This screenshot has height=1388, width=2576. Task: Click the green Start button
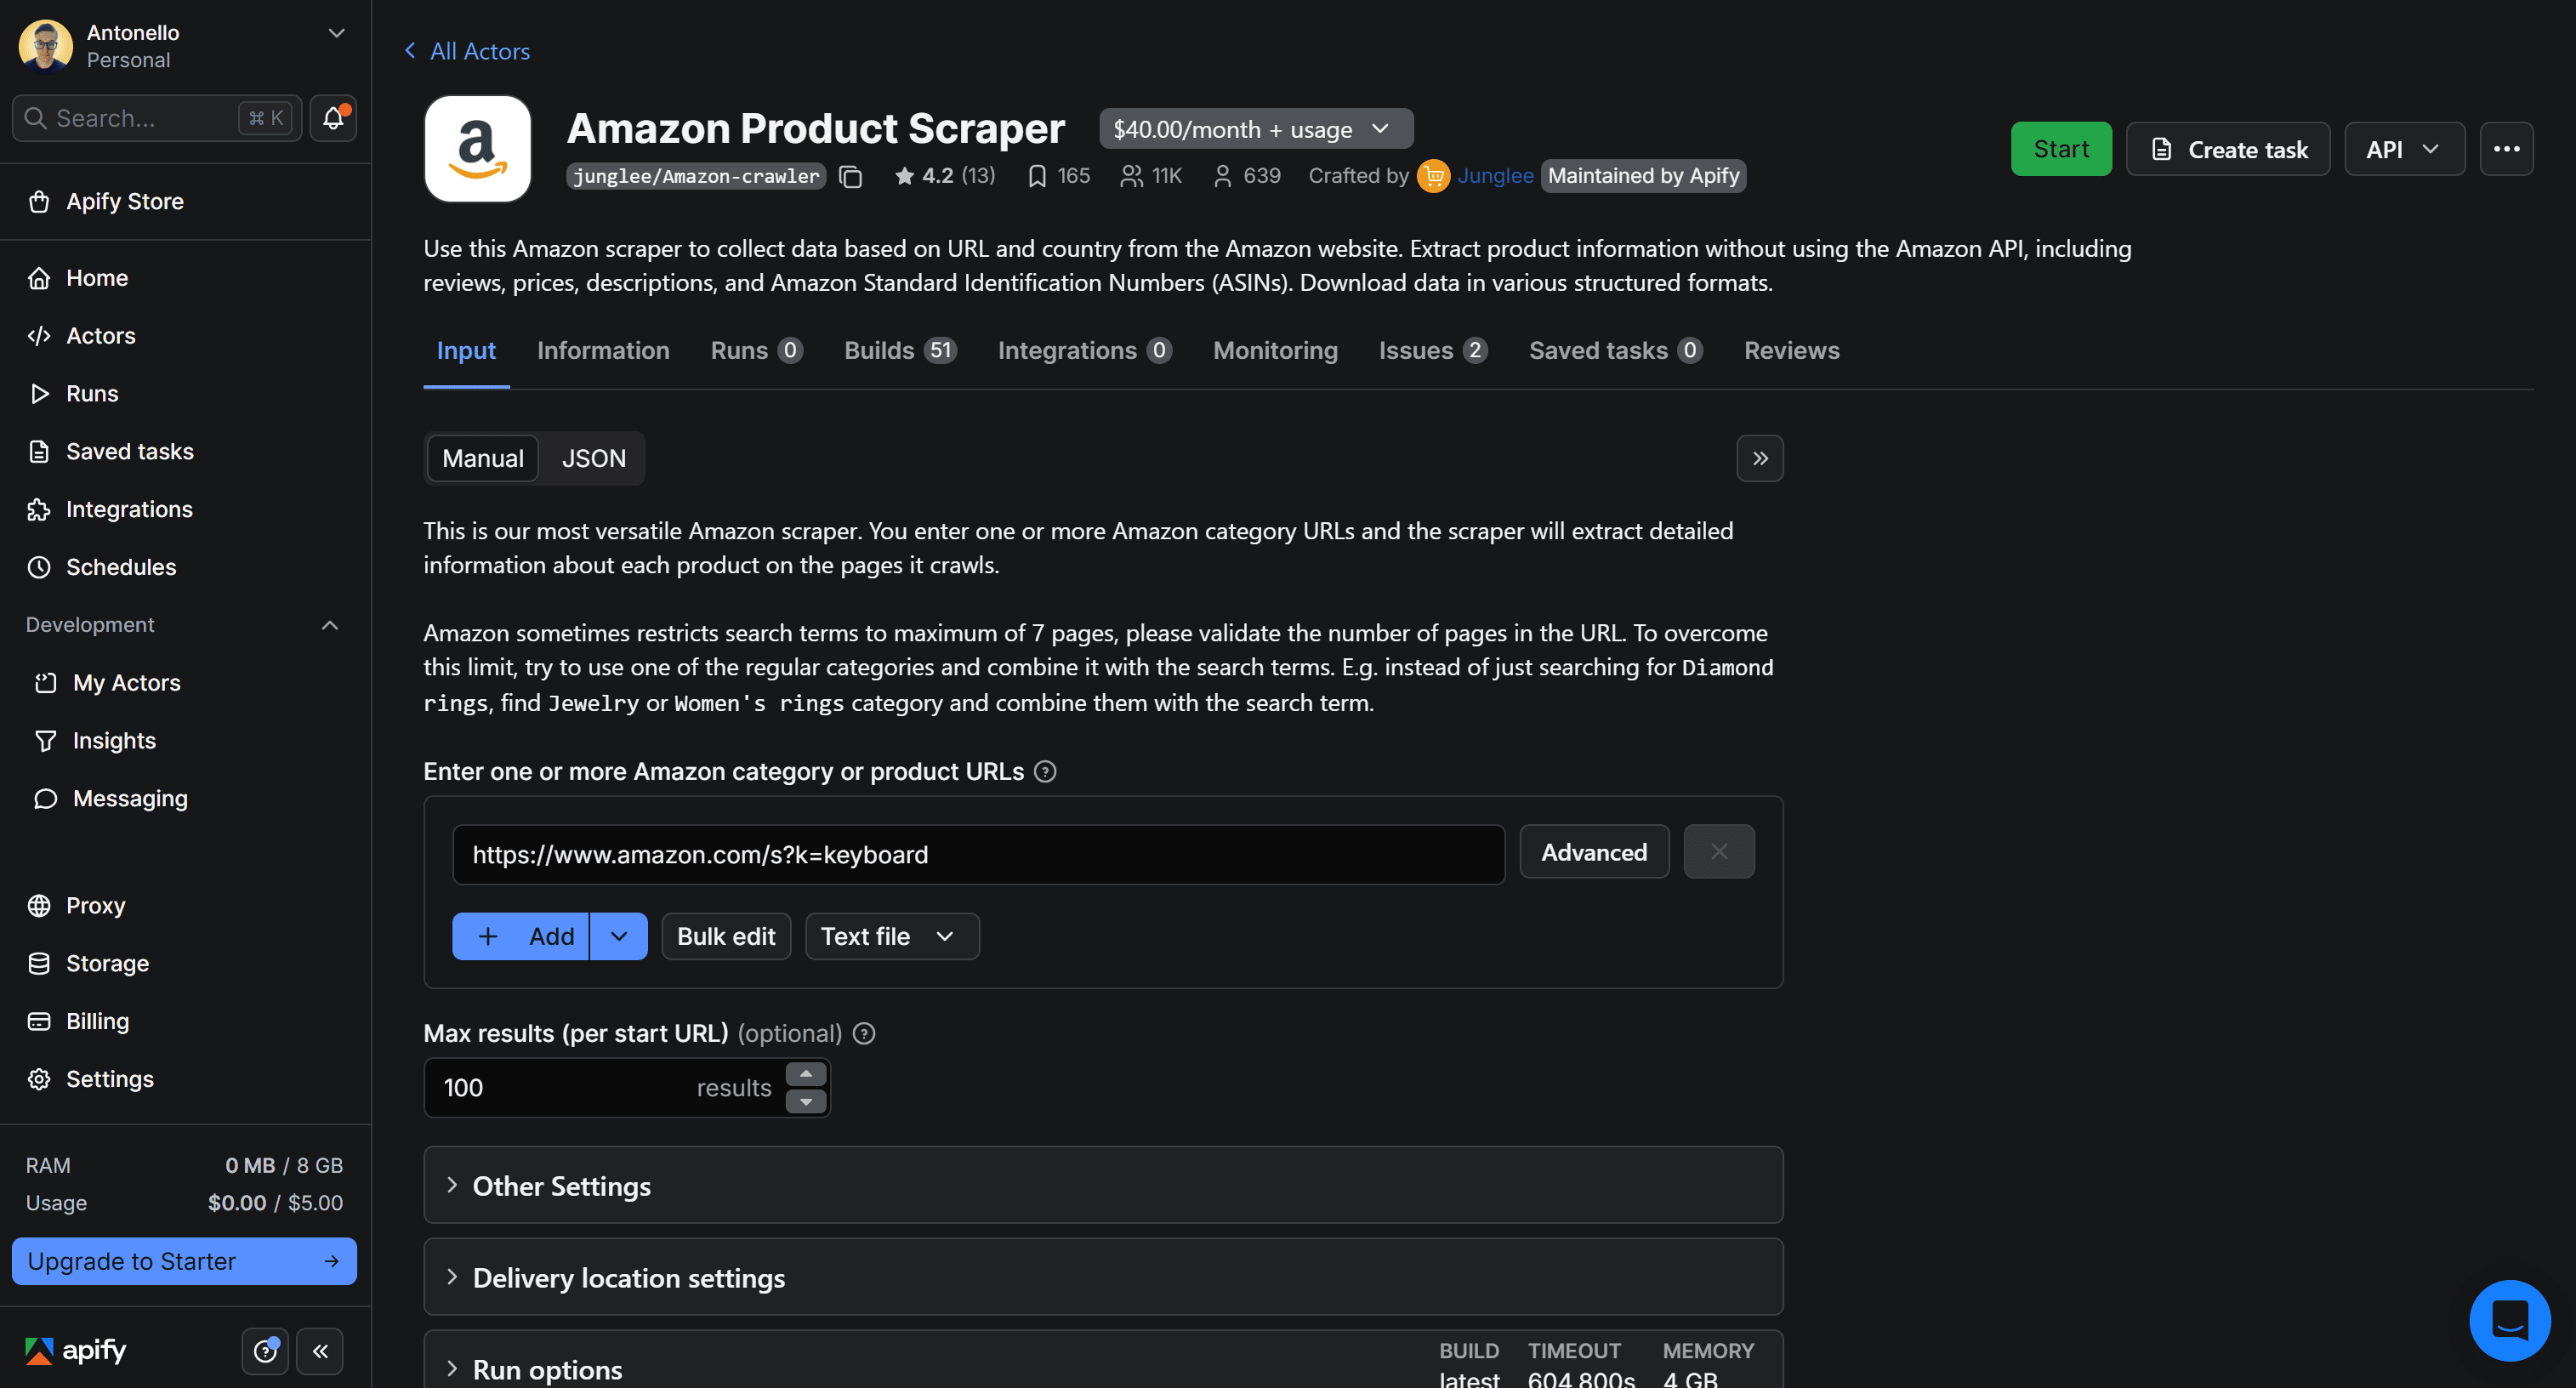pos(2061,148)
